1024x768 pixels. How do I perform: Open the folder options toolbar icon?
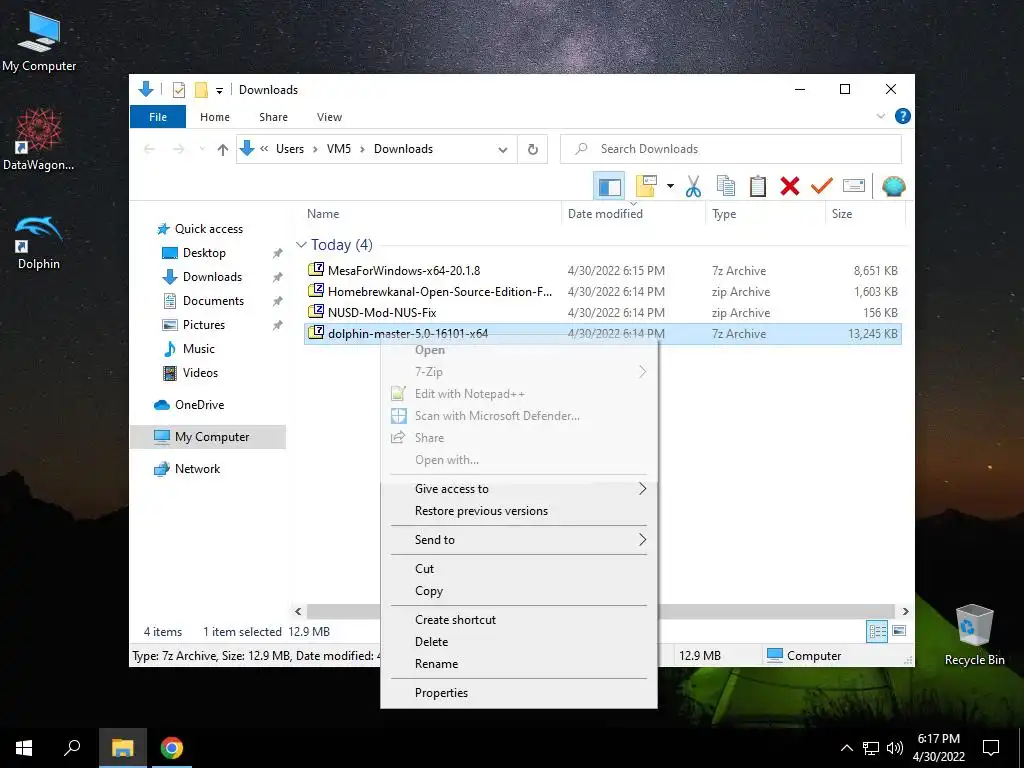click(x=645, y=187)
